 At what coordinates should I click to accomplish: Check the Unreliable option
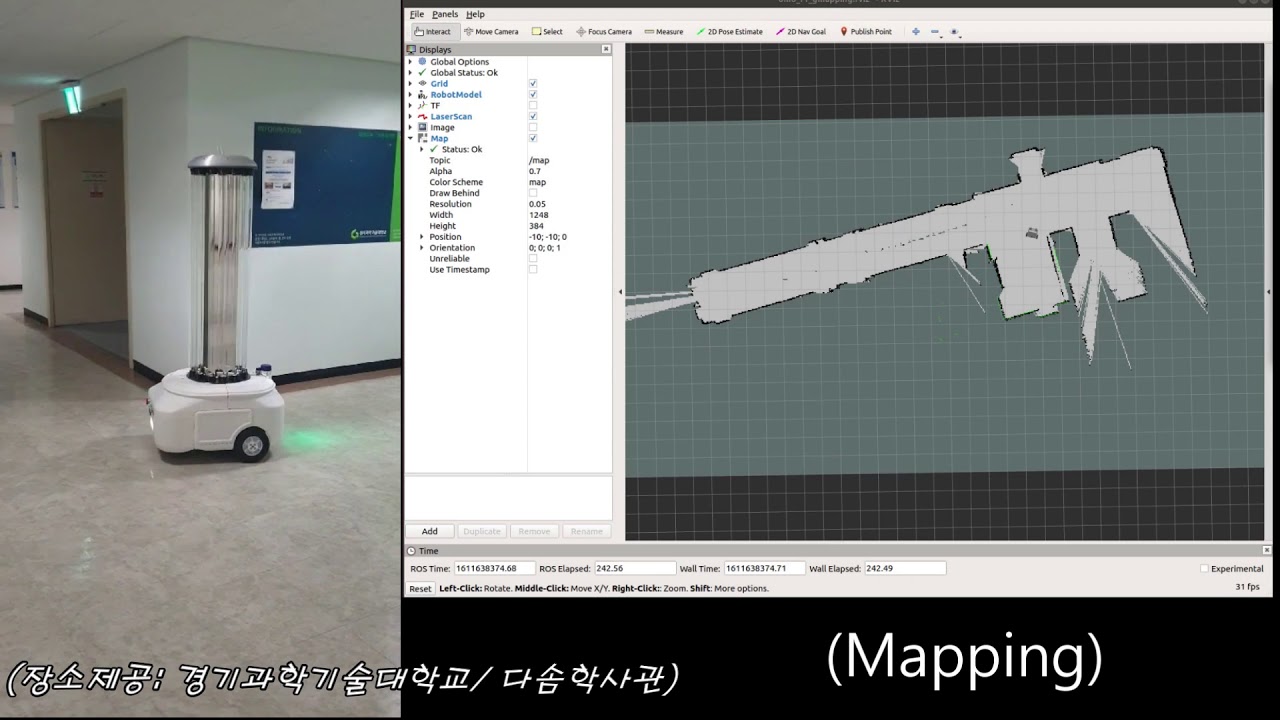coord(533,258)
